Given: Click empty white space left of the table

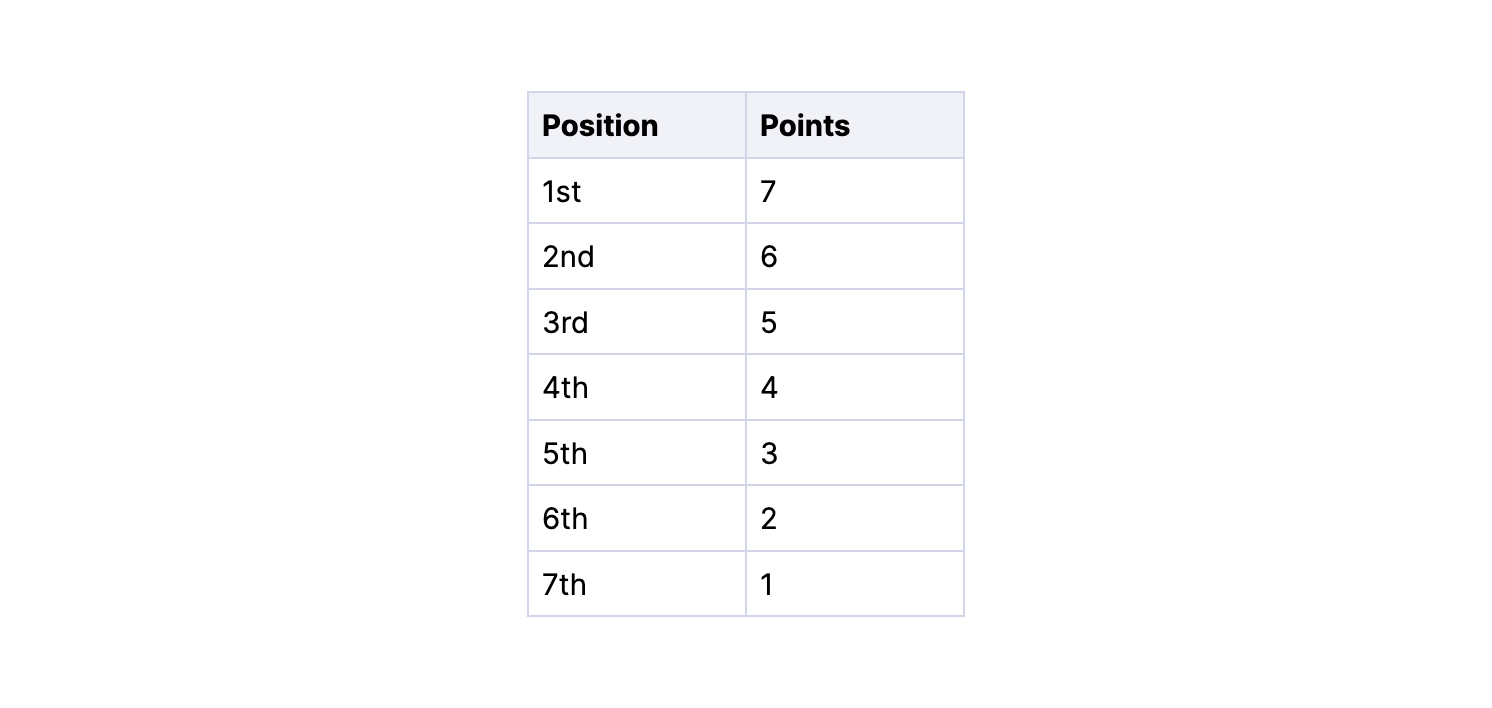Looking at the screenshot, I should [x=263, y=354].
